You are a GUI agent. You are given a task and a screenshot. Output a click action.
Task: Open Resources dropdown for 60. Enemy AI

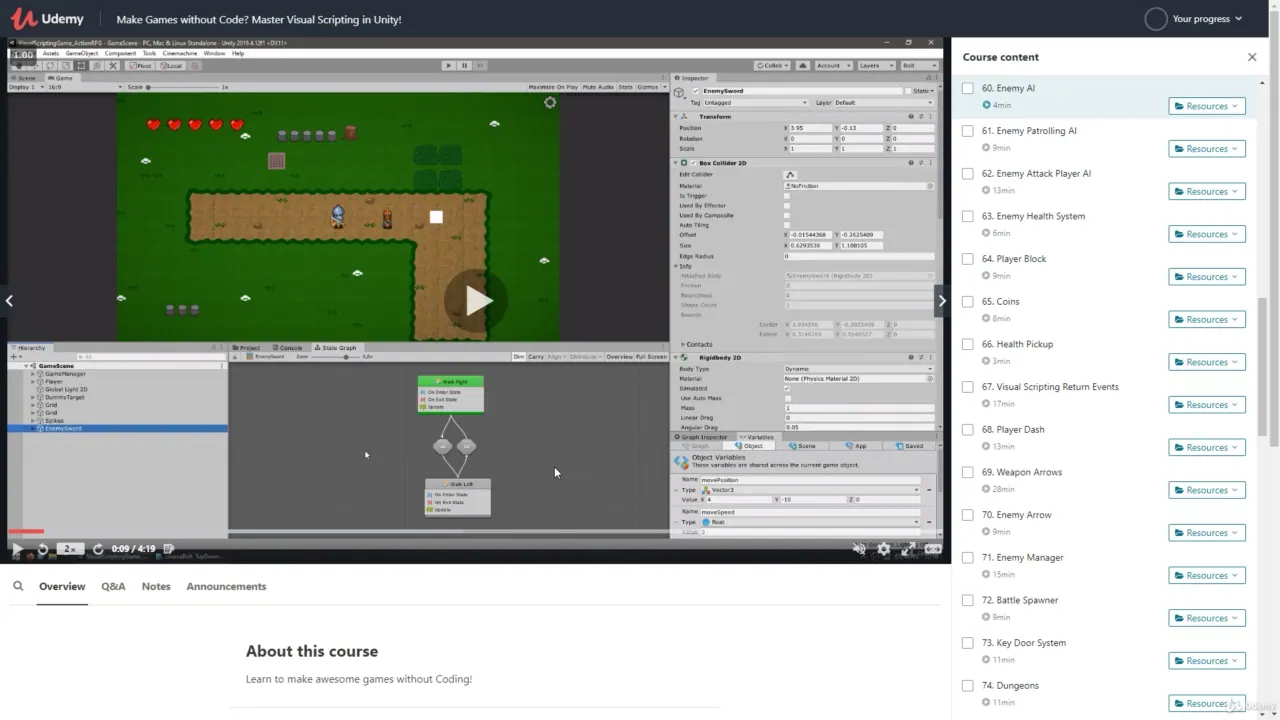[x=1207, y=106]
